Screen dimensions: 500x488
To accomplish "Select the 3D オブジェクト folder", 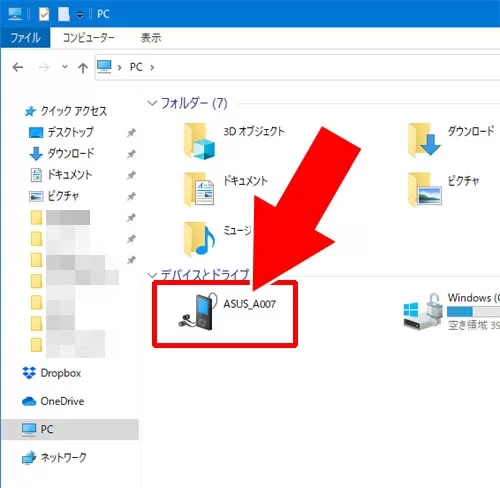I will [x=200, y=141].
